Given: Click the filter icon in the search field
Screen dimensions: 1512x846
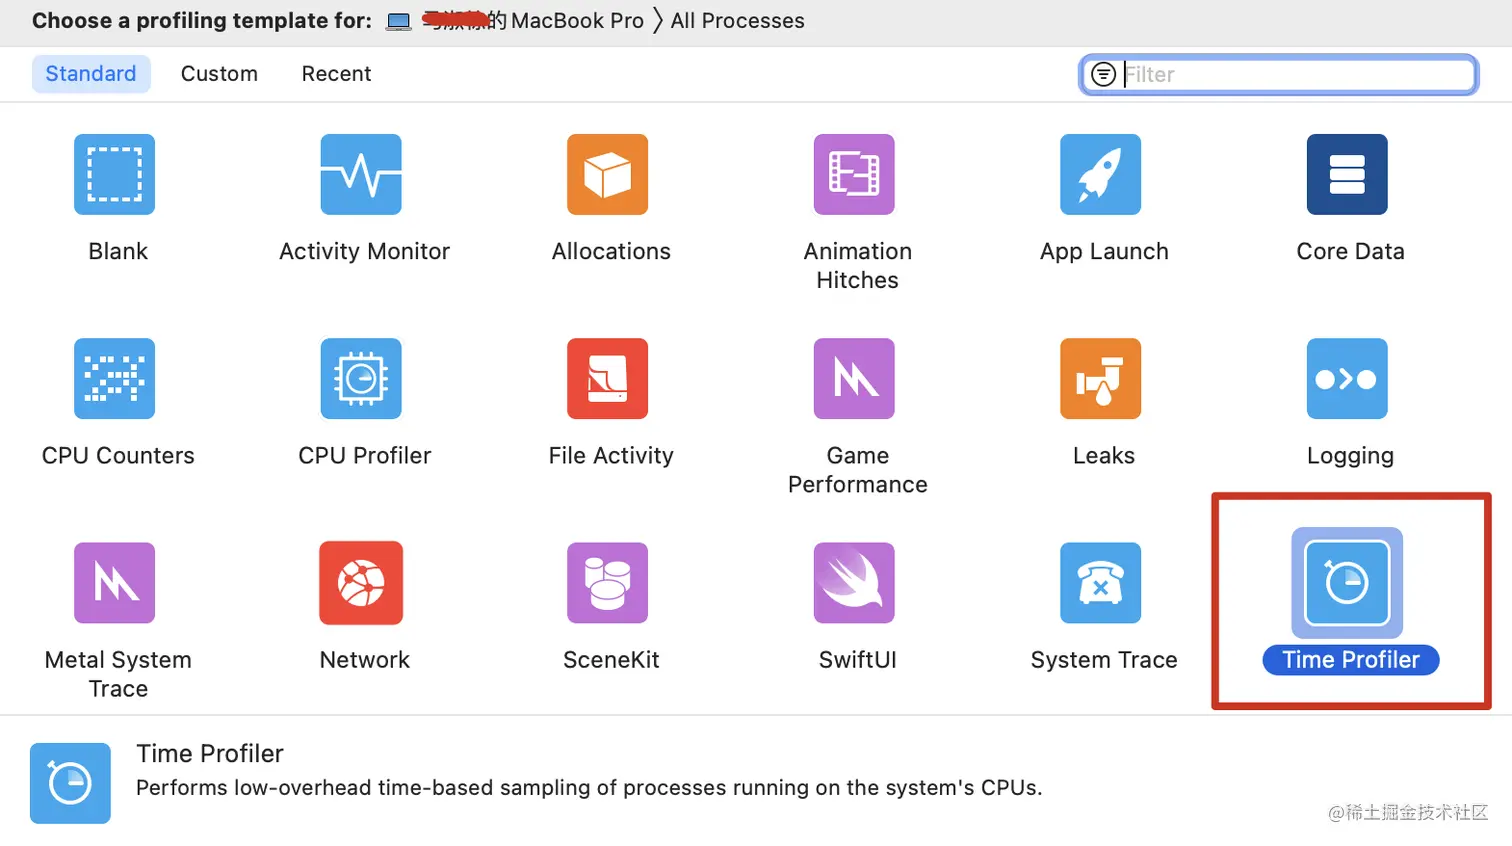Looking at the screenshot, I should pyautogui.click(x=1103, y=74).
